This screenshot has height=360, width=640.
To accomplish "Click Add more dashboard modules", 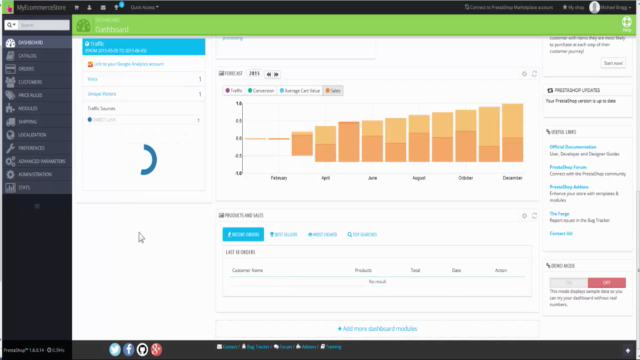I will pos(377,329).
